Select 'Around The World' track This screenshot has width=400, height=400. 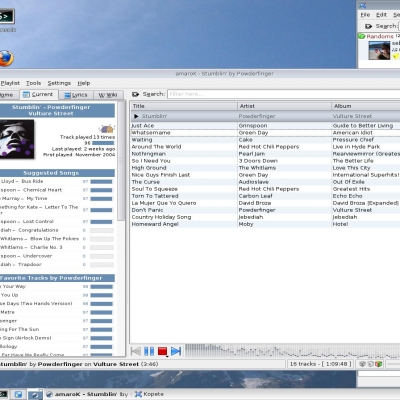point(265,147)
